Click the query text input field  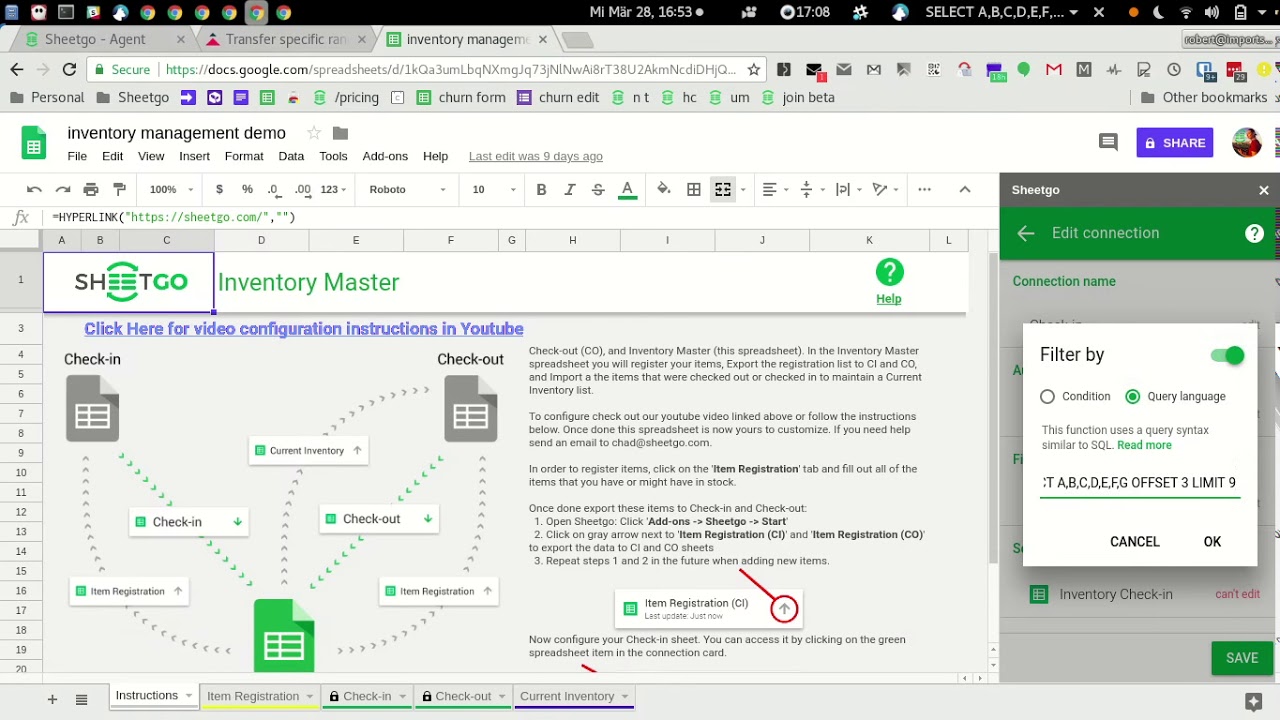pyautogui.click(x=1140, y=483)
